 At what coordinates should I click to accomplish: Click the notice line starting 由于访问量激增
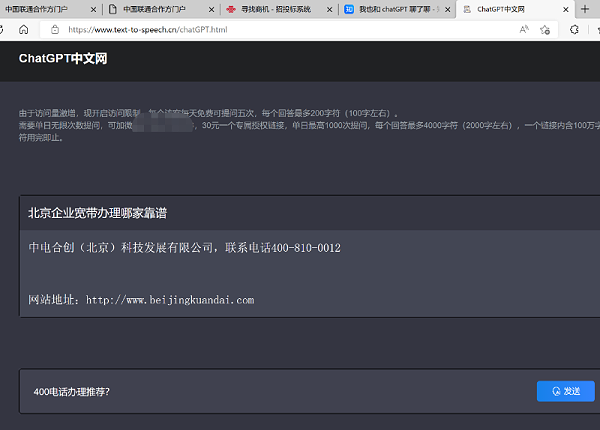pos(209,113)
